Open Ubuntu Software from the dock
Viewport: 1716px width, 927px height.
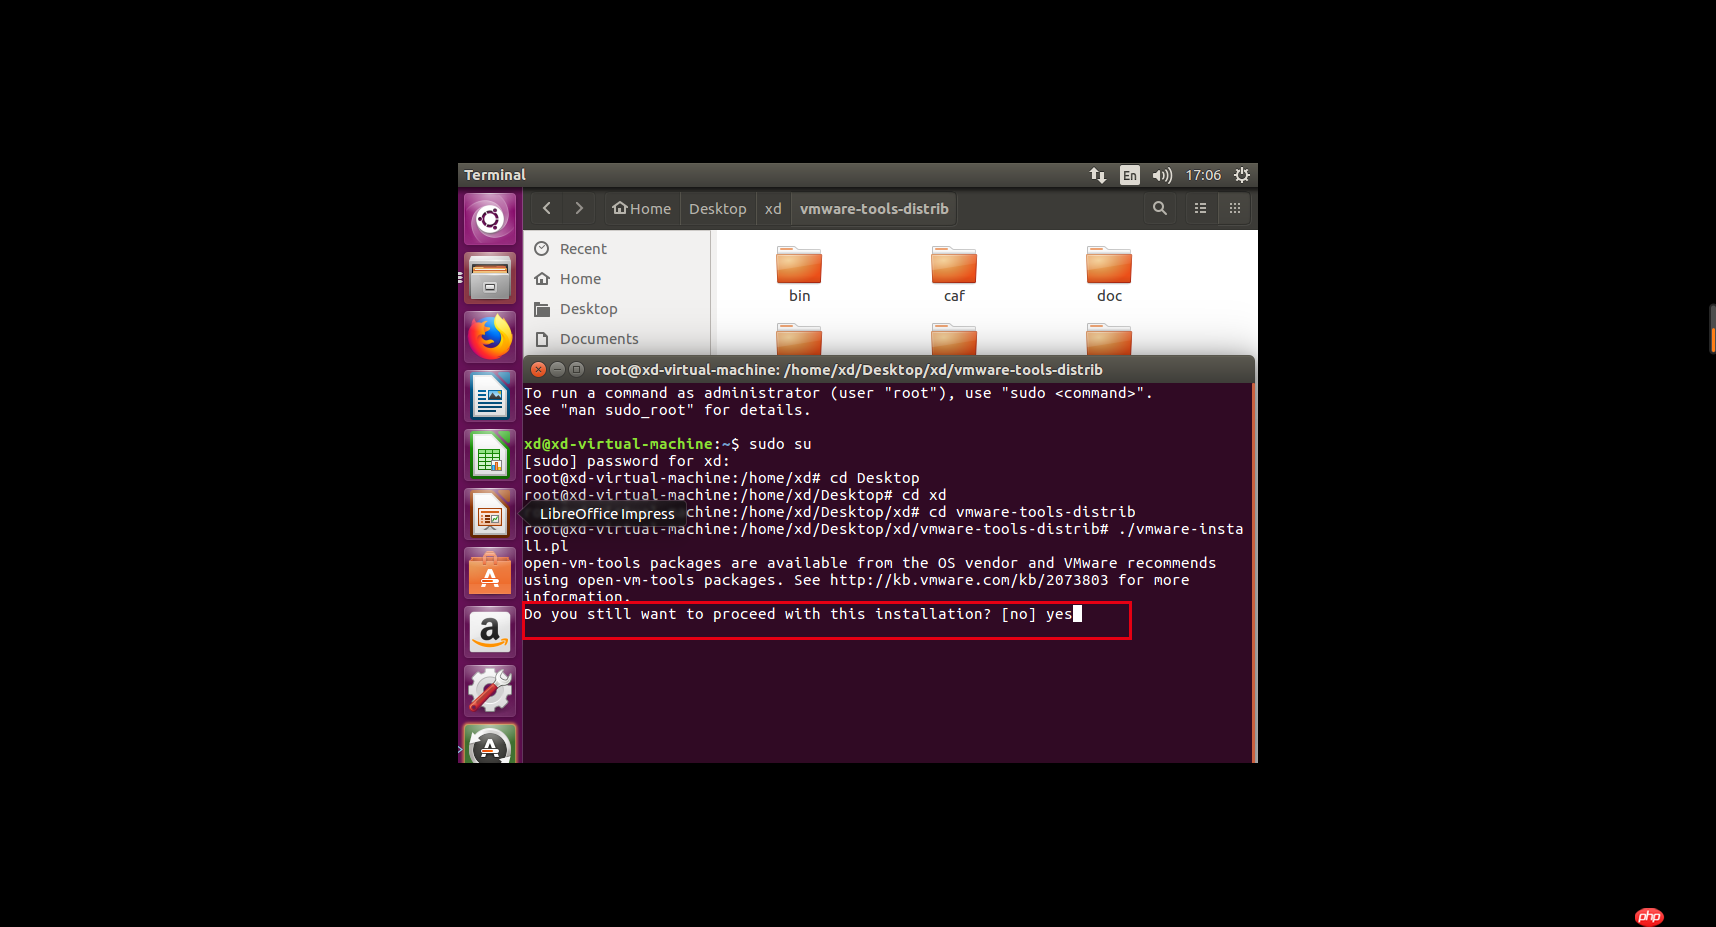[489, 573]
